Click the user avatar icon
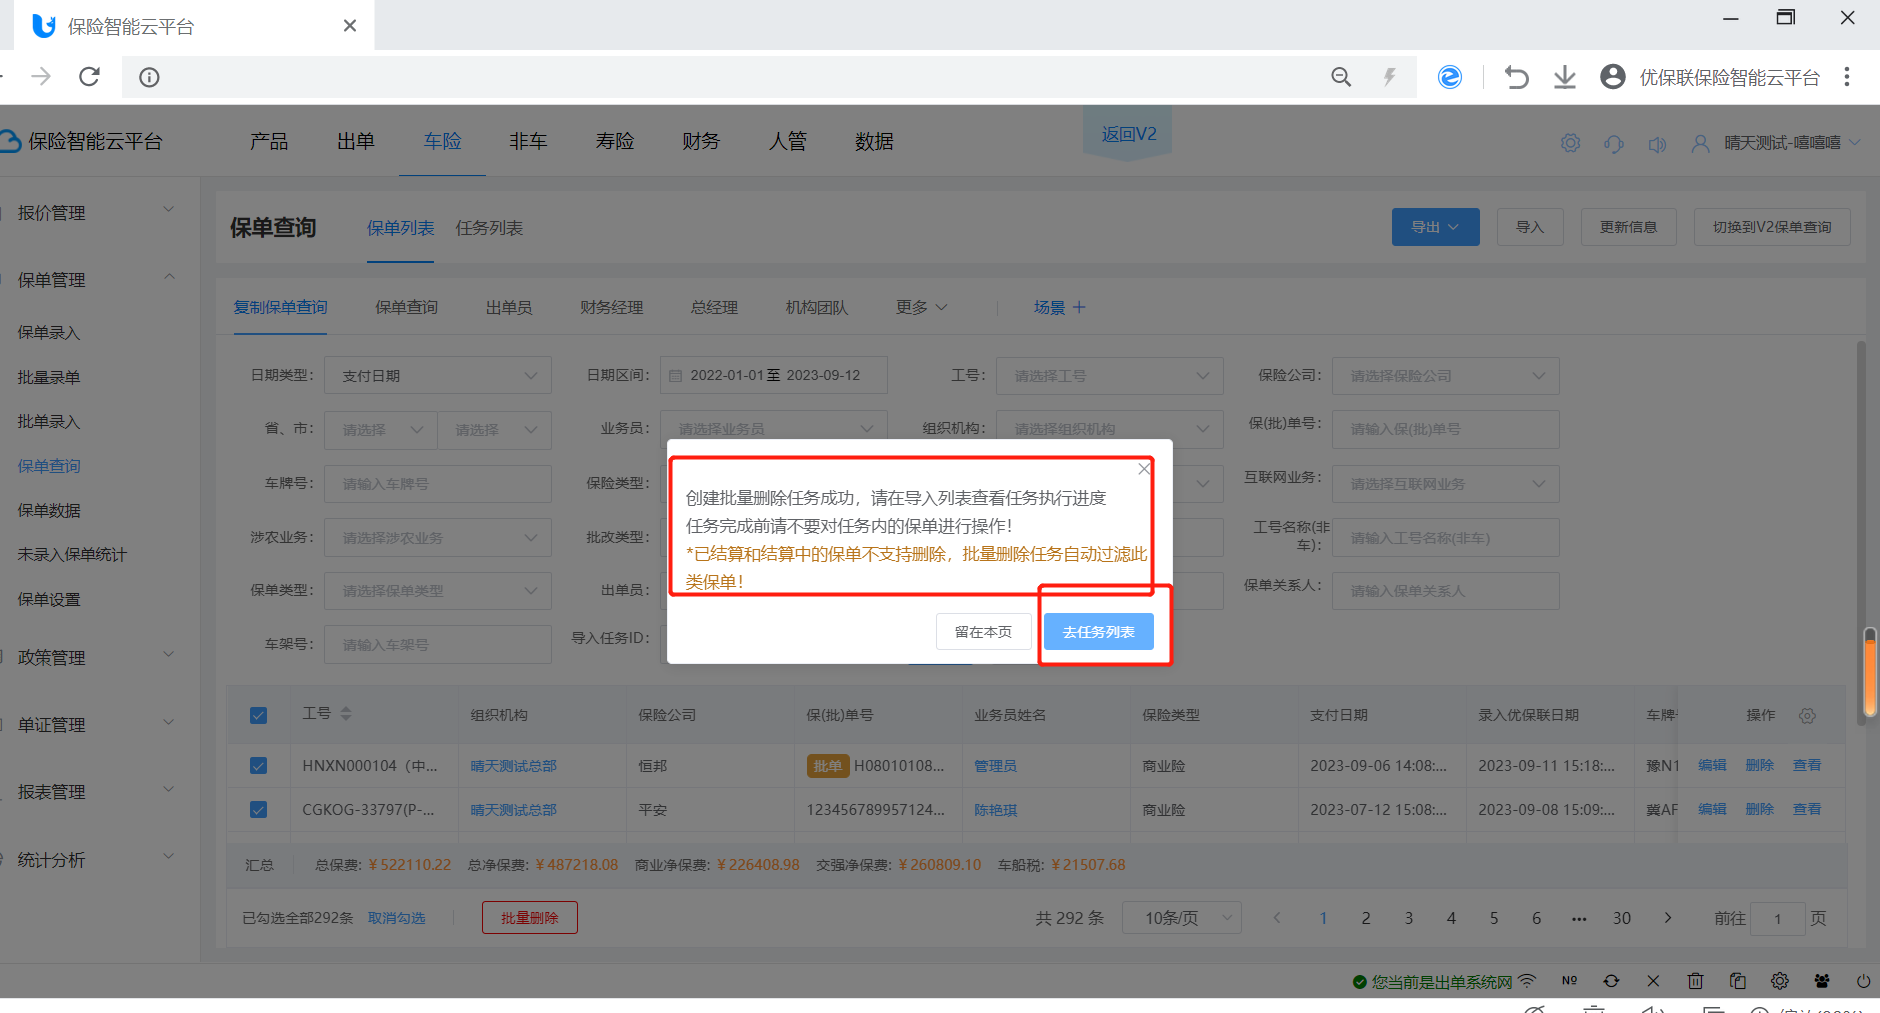Screen dimensions: 1880x1013 click(1700, 143)
